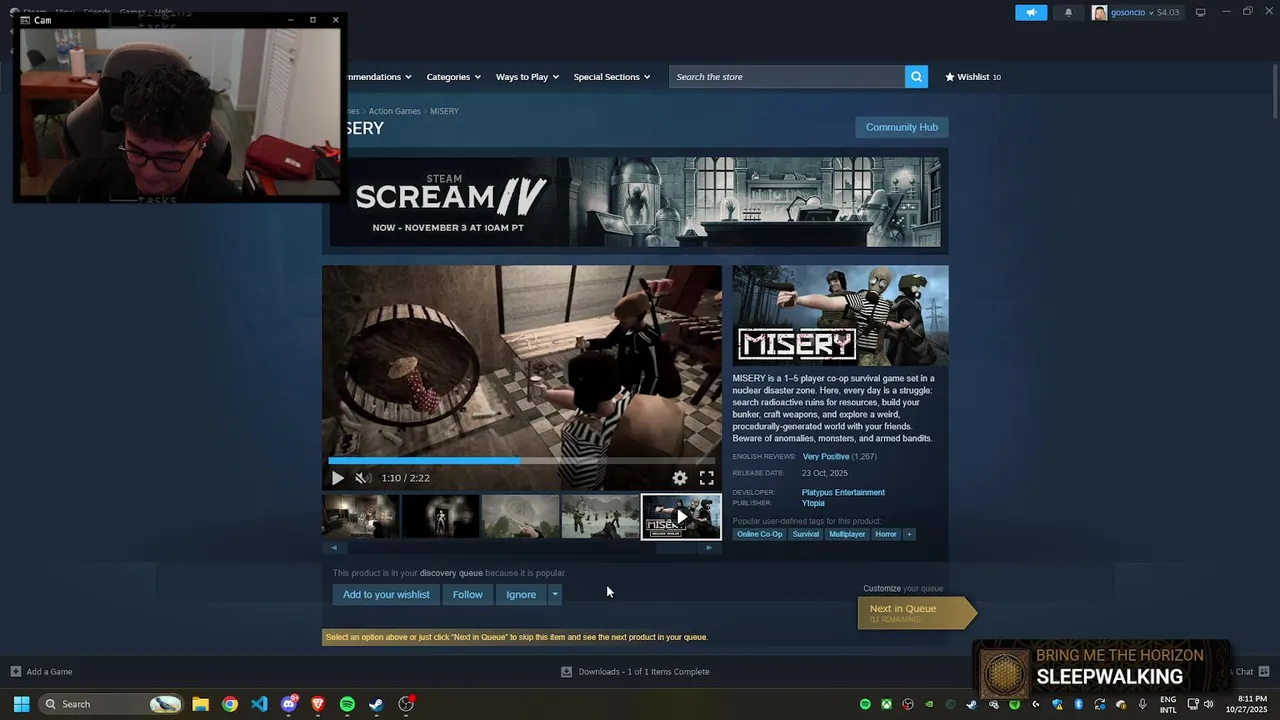The height and width of the screenshot is (720, 1280).
Task: Open the Special Sections dropdown
Action: click(611, 77)
